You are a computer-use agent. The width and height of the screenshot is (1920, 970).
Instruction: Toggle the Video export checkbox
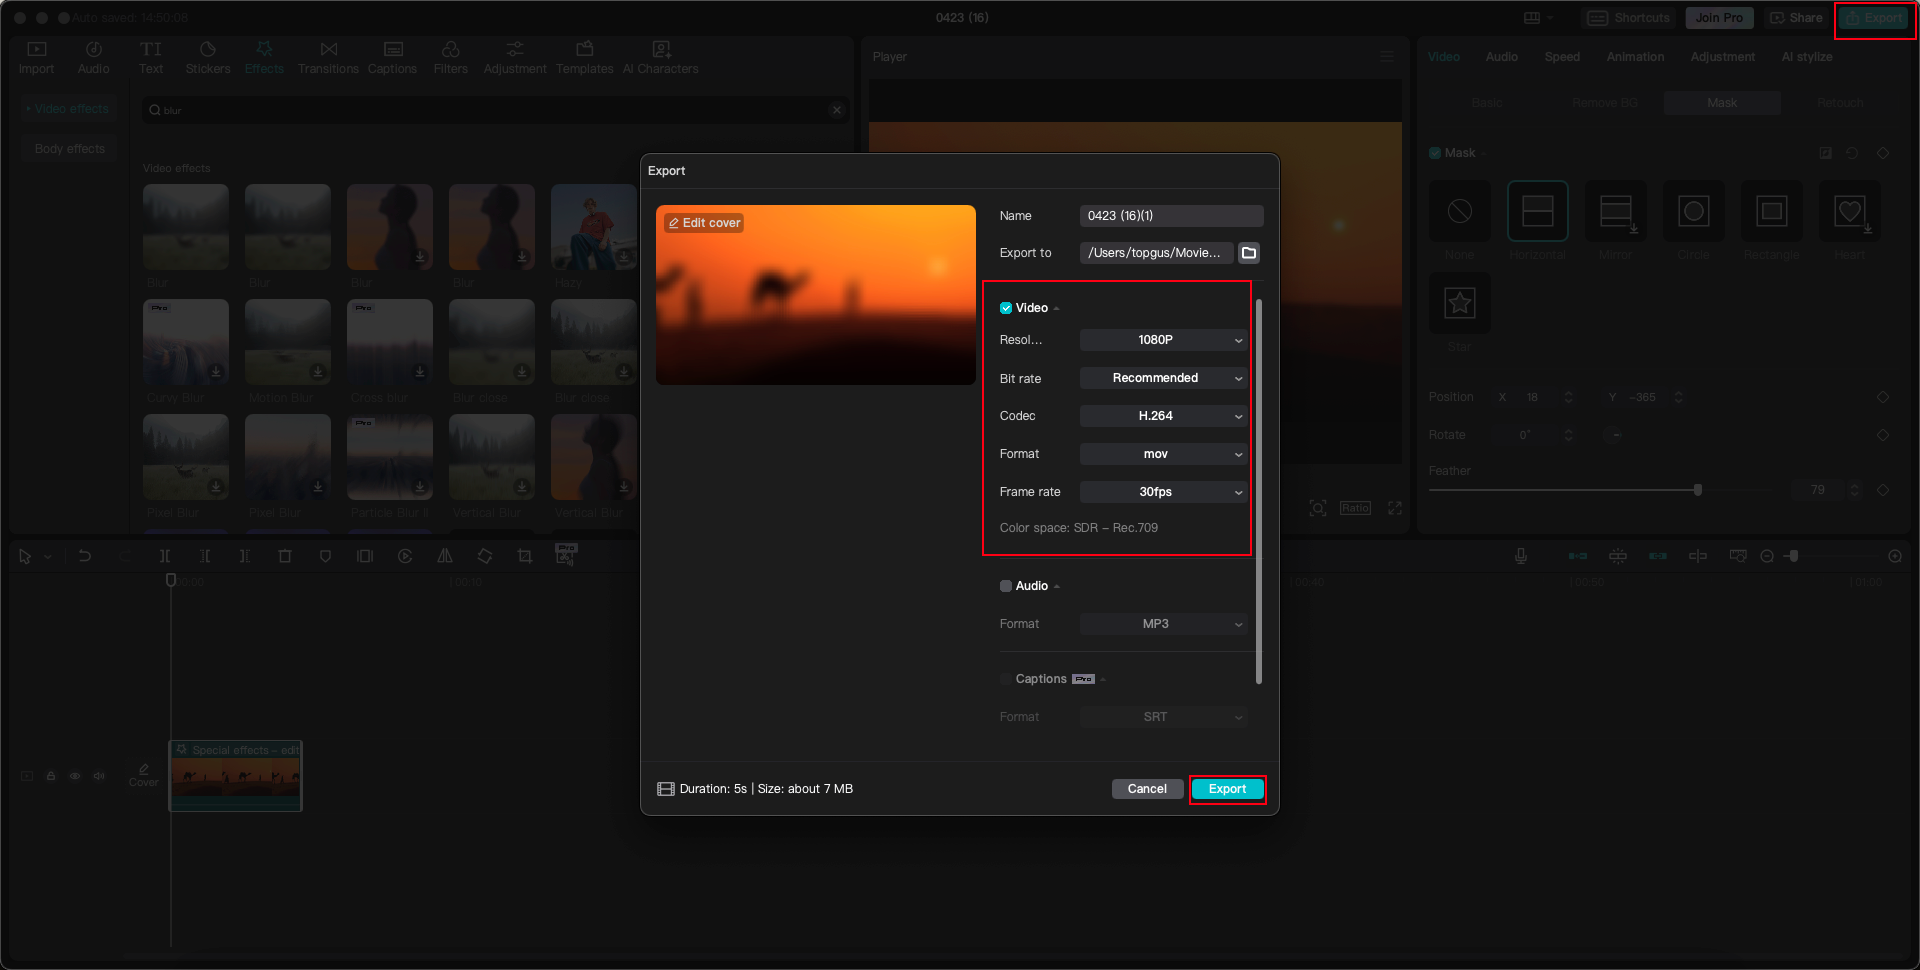point(1006,308)
